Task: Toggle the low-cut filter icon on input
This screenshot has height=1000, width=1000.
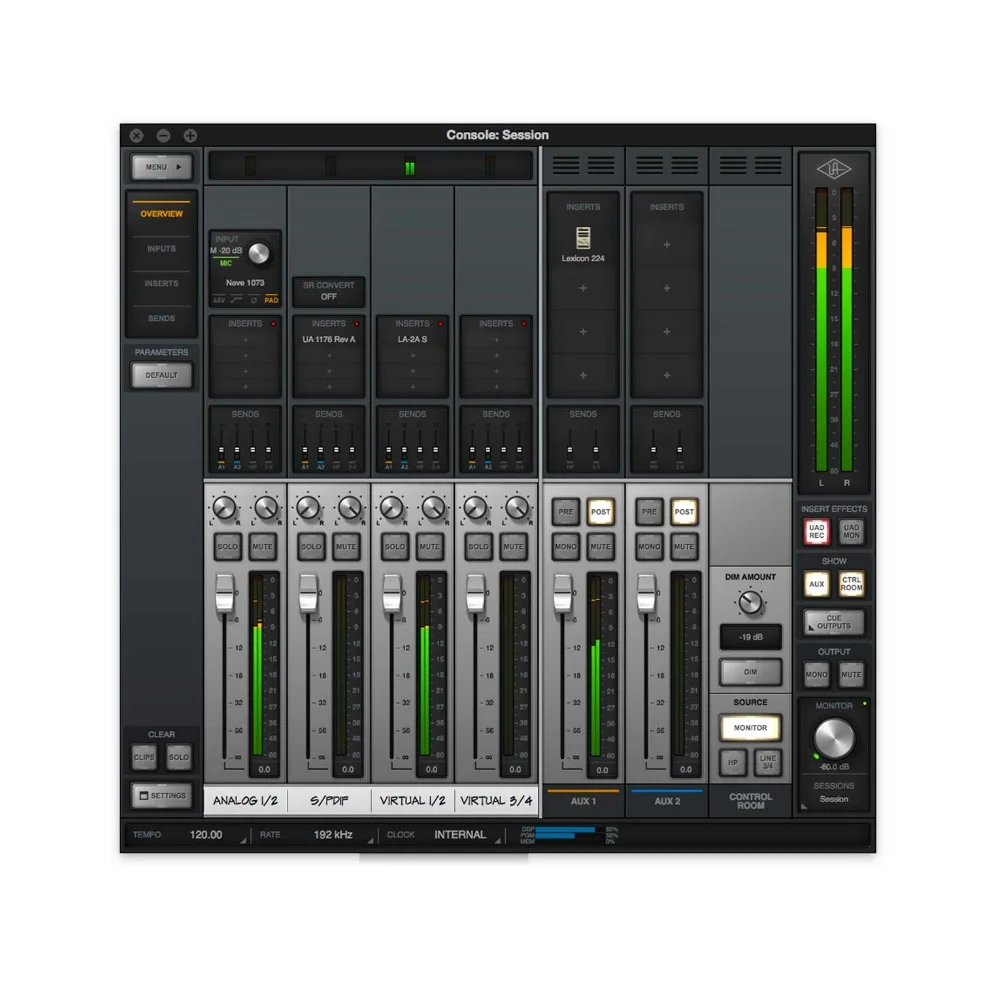Action: click(236, 300)
